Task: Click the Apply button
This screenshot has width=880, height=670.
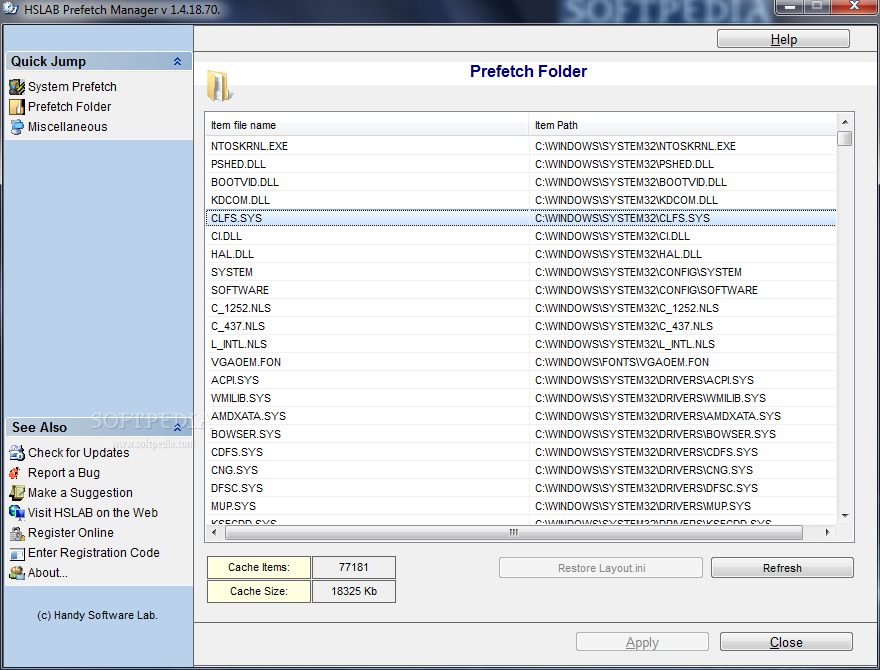Action: click(x=642, y=642)
